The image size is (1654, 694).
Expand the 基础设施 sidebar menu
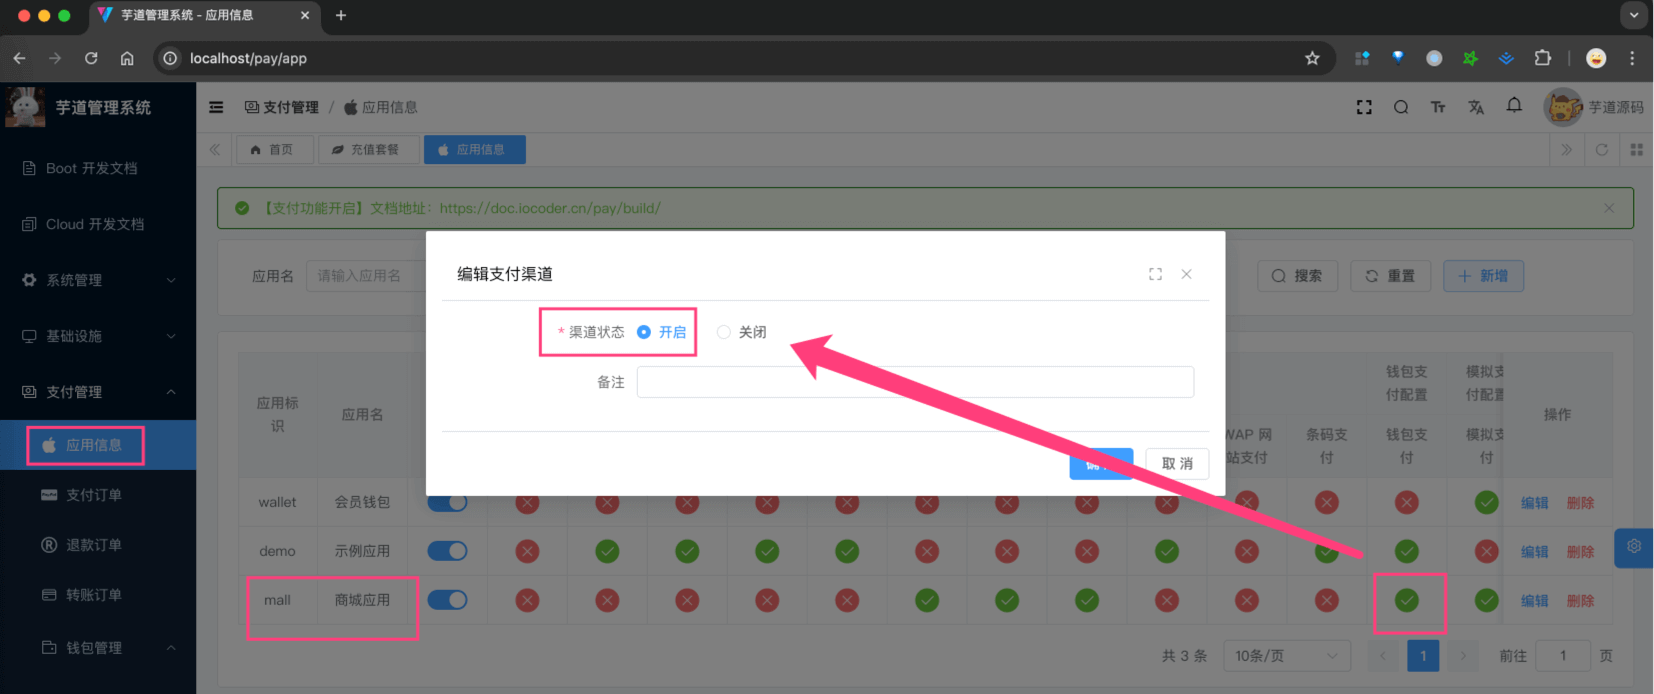coord(98,336)
